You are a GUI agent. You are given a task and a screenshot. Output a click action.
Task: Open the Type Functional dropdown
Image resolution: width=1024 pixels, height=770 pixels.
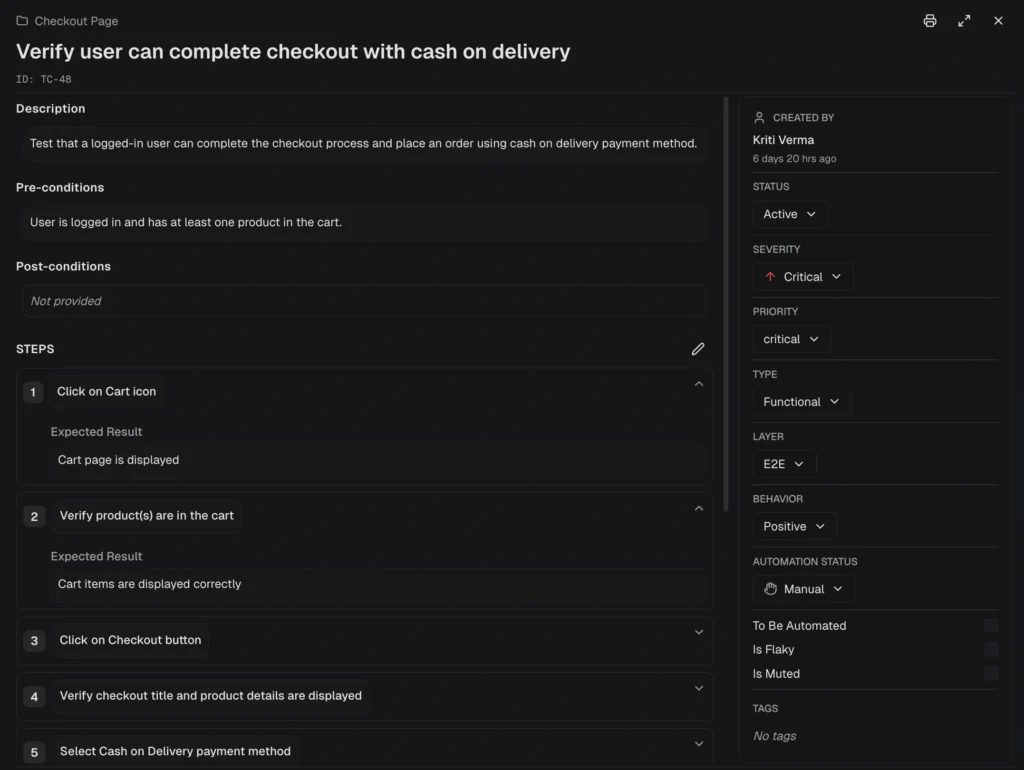pyautogui.click(x=801, y=402)
